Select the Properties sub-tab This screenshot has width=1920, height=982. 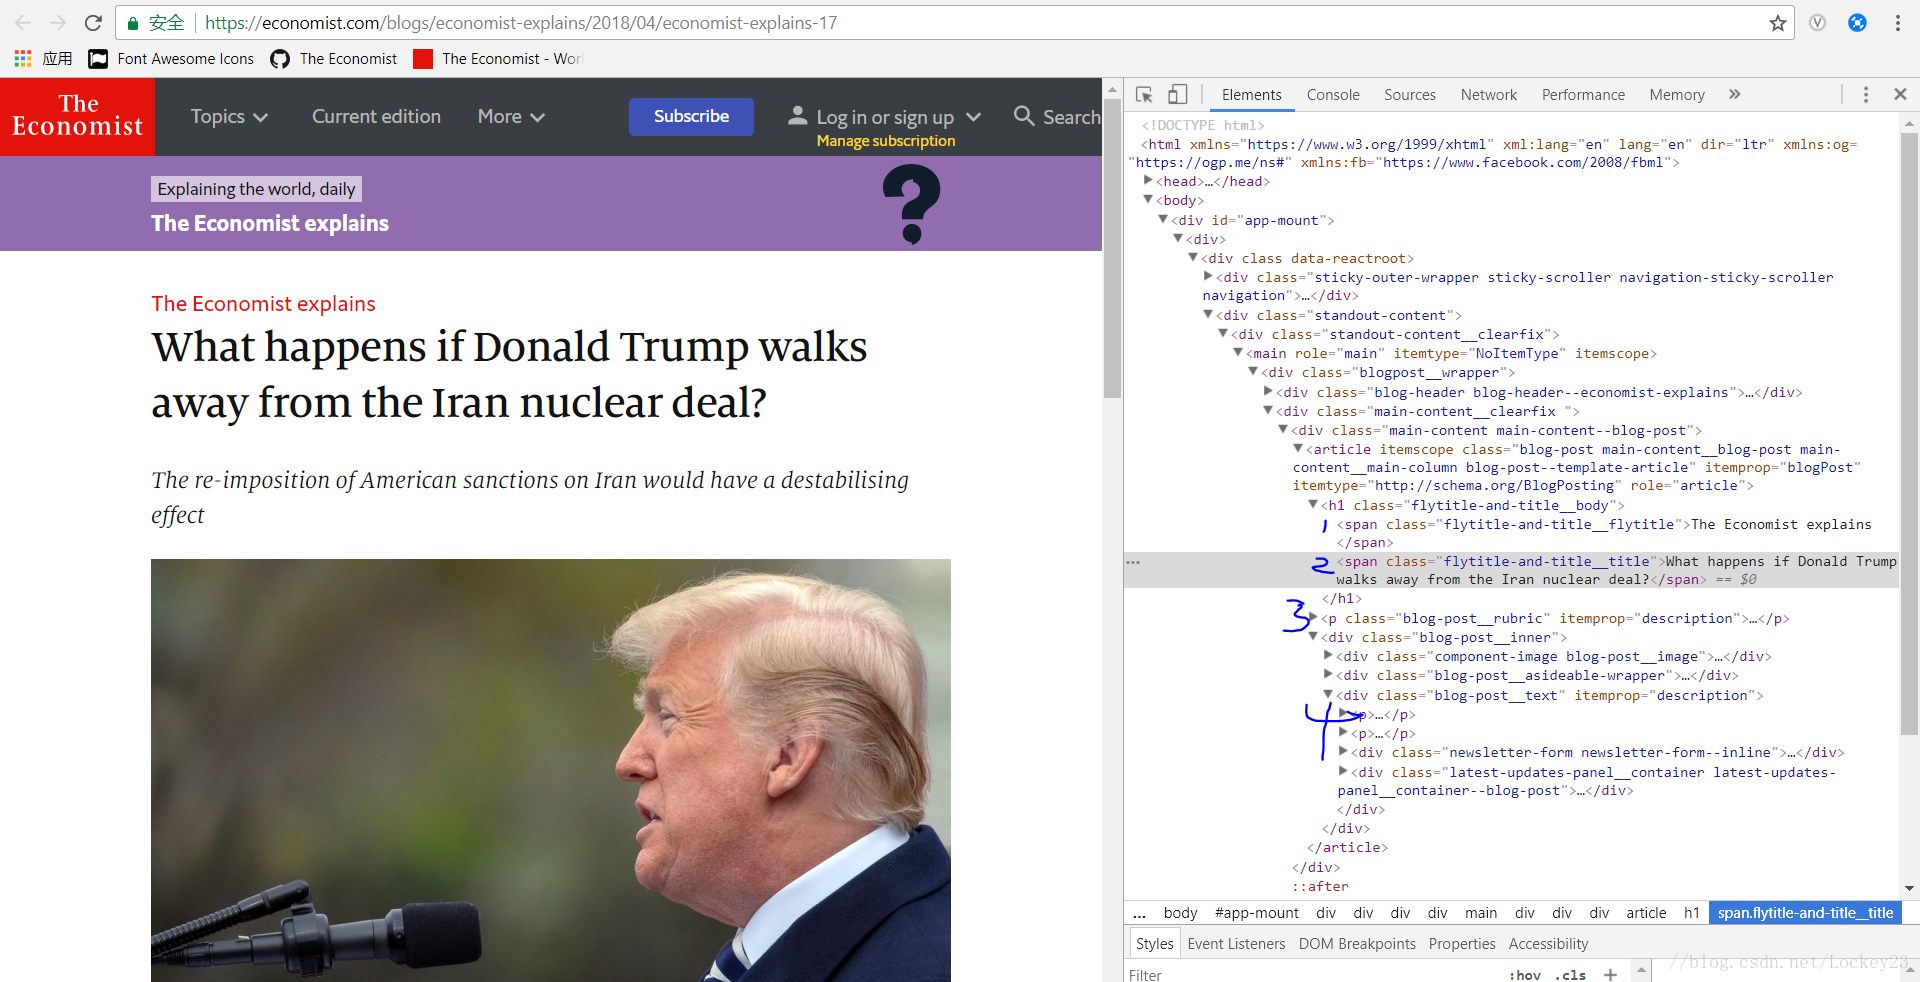(x=1462, y=944)
